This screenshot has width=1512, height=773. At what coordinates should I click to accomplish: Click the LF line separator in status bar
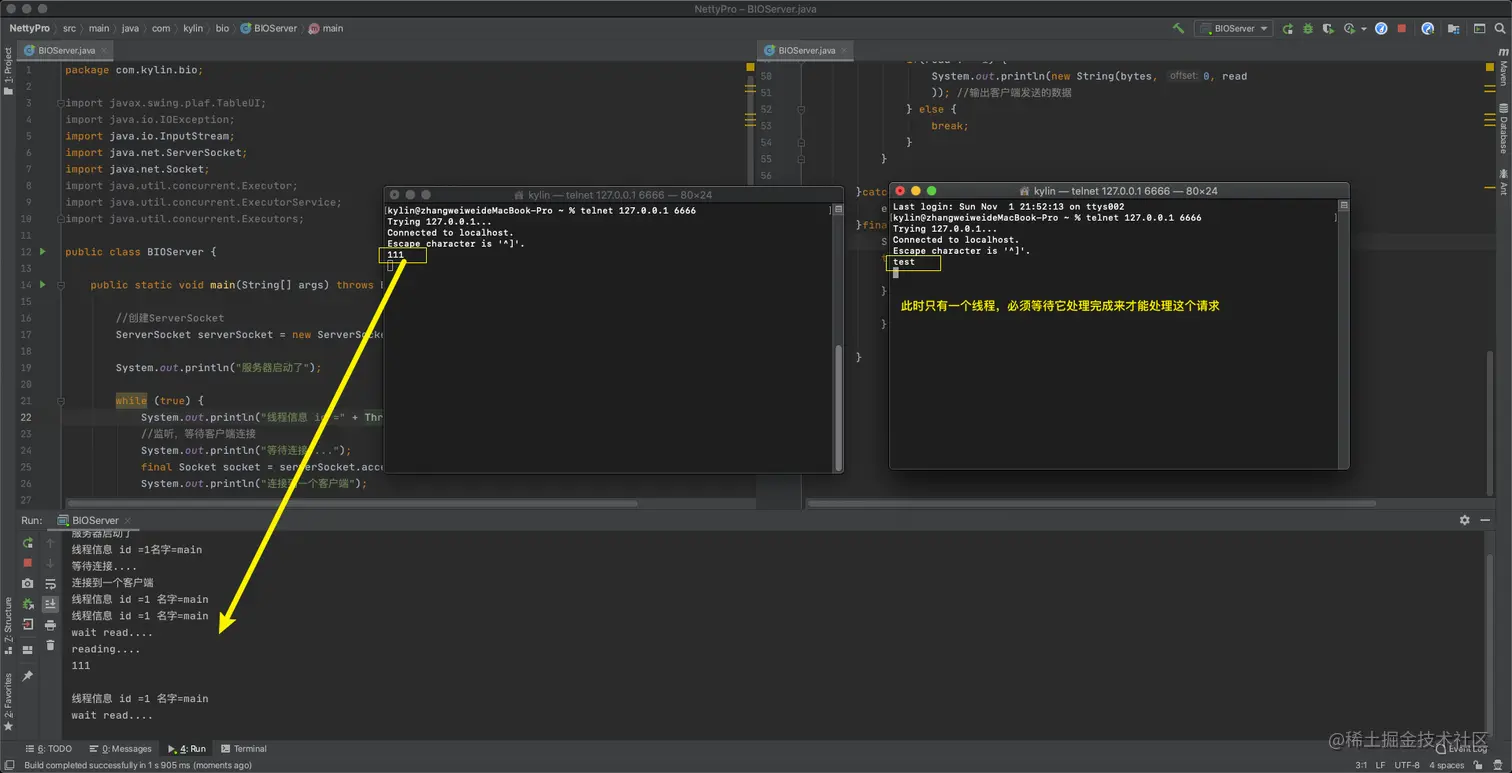point(1380,765)
